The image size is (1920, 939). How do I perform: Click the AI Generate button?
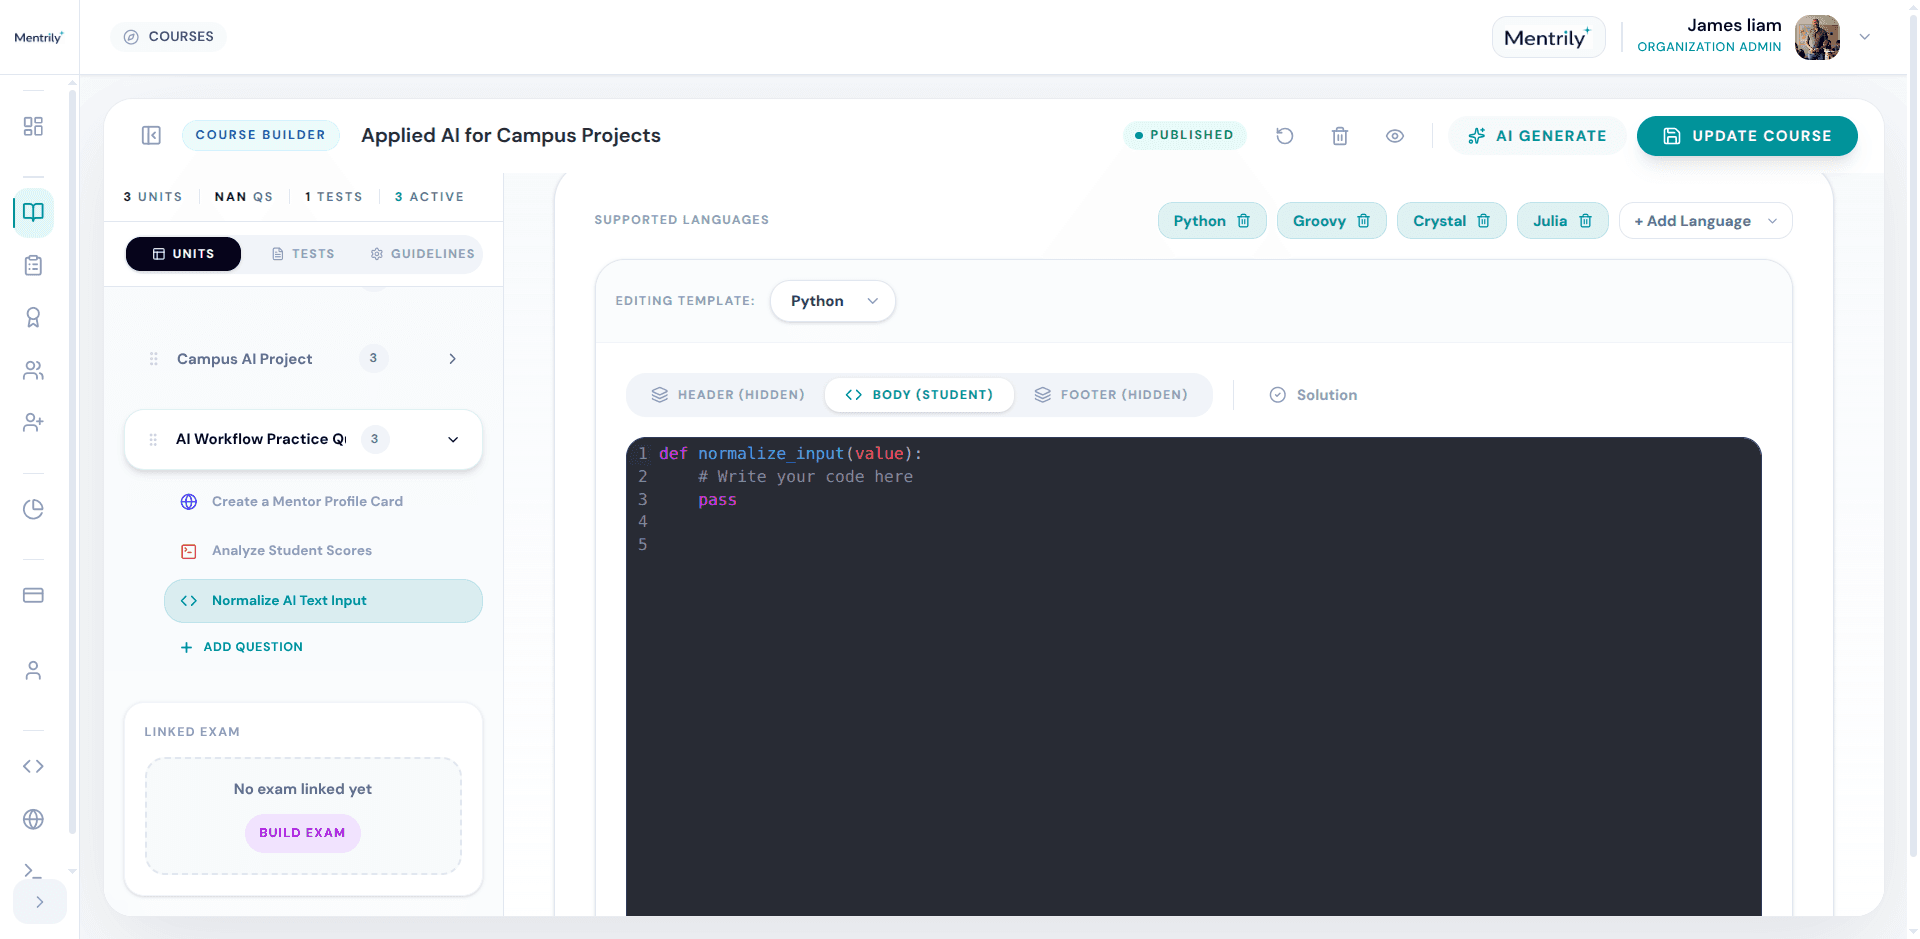1536,136
